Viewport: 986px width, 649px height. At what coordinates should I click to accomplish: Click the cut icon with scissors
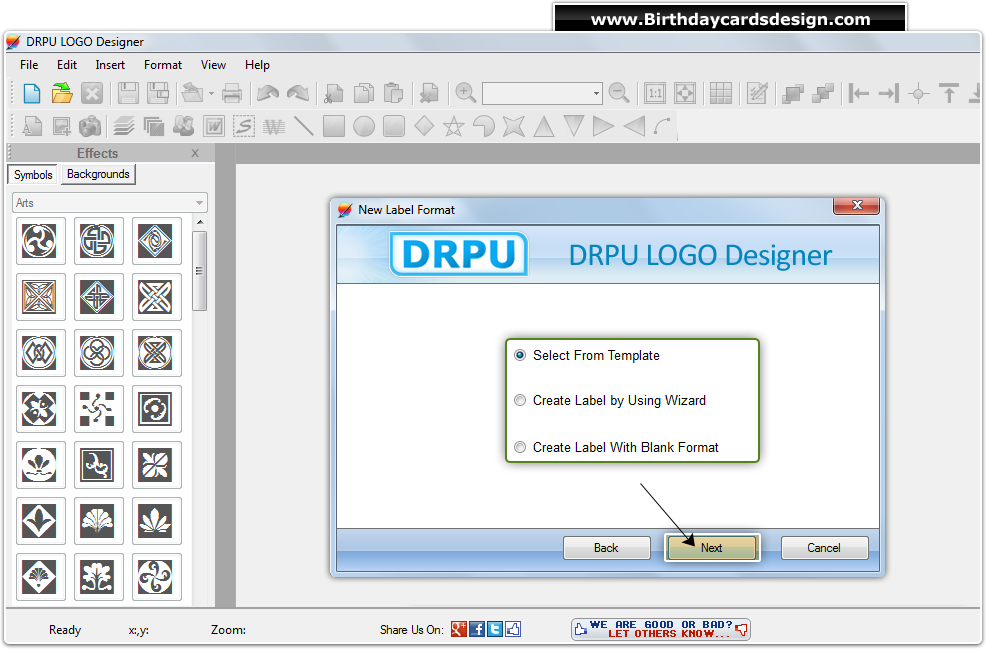[x=333, y=93]
